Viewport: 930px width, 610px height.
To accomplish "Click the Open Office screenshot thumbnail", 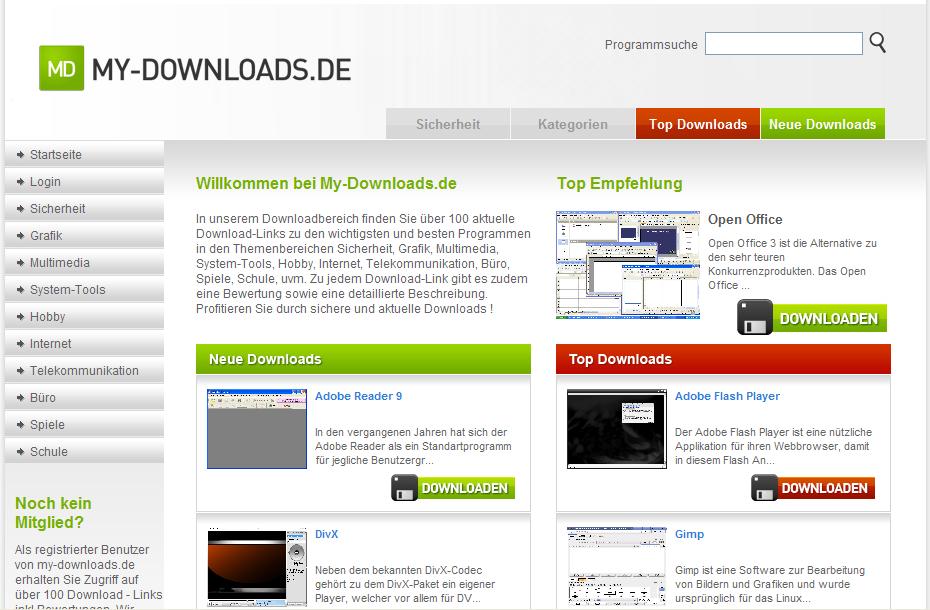I will (627, 264).
